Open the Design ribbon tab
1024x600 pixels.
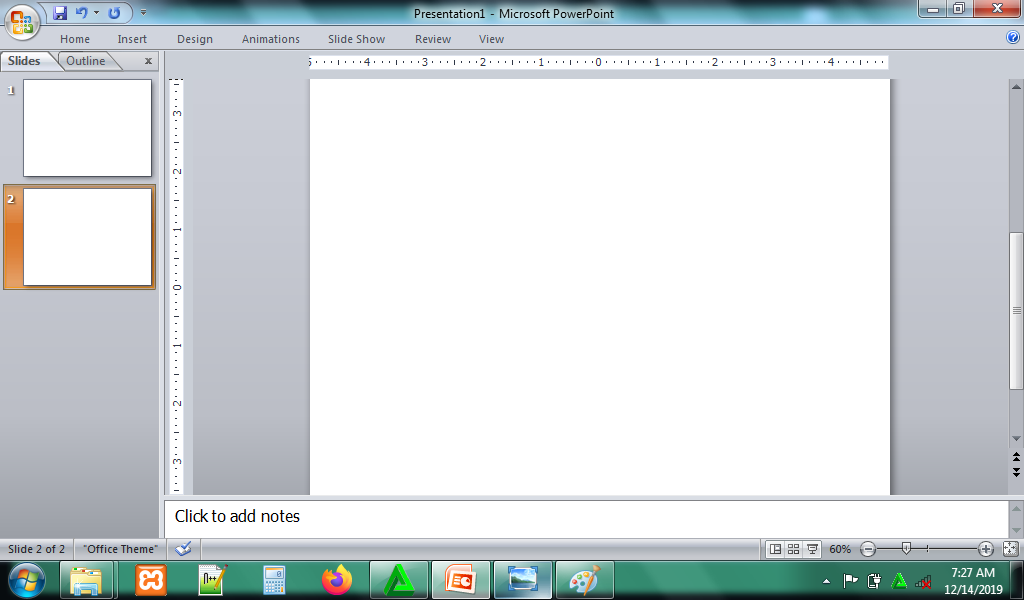click(x=195, y=39)
